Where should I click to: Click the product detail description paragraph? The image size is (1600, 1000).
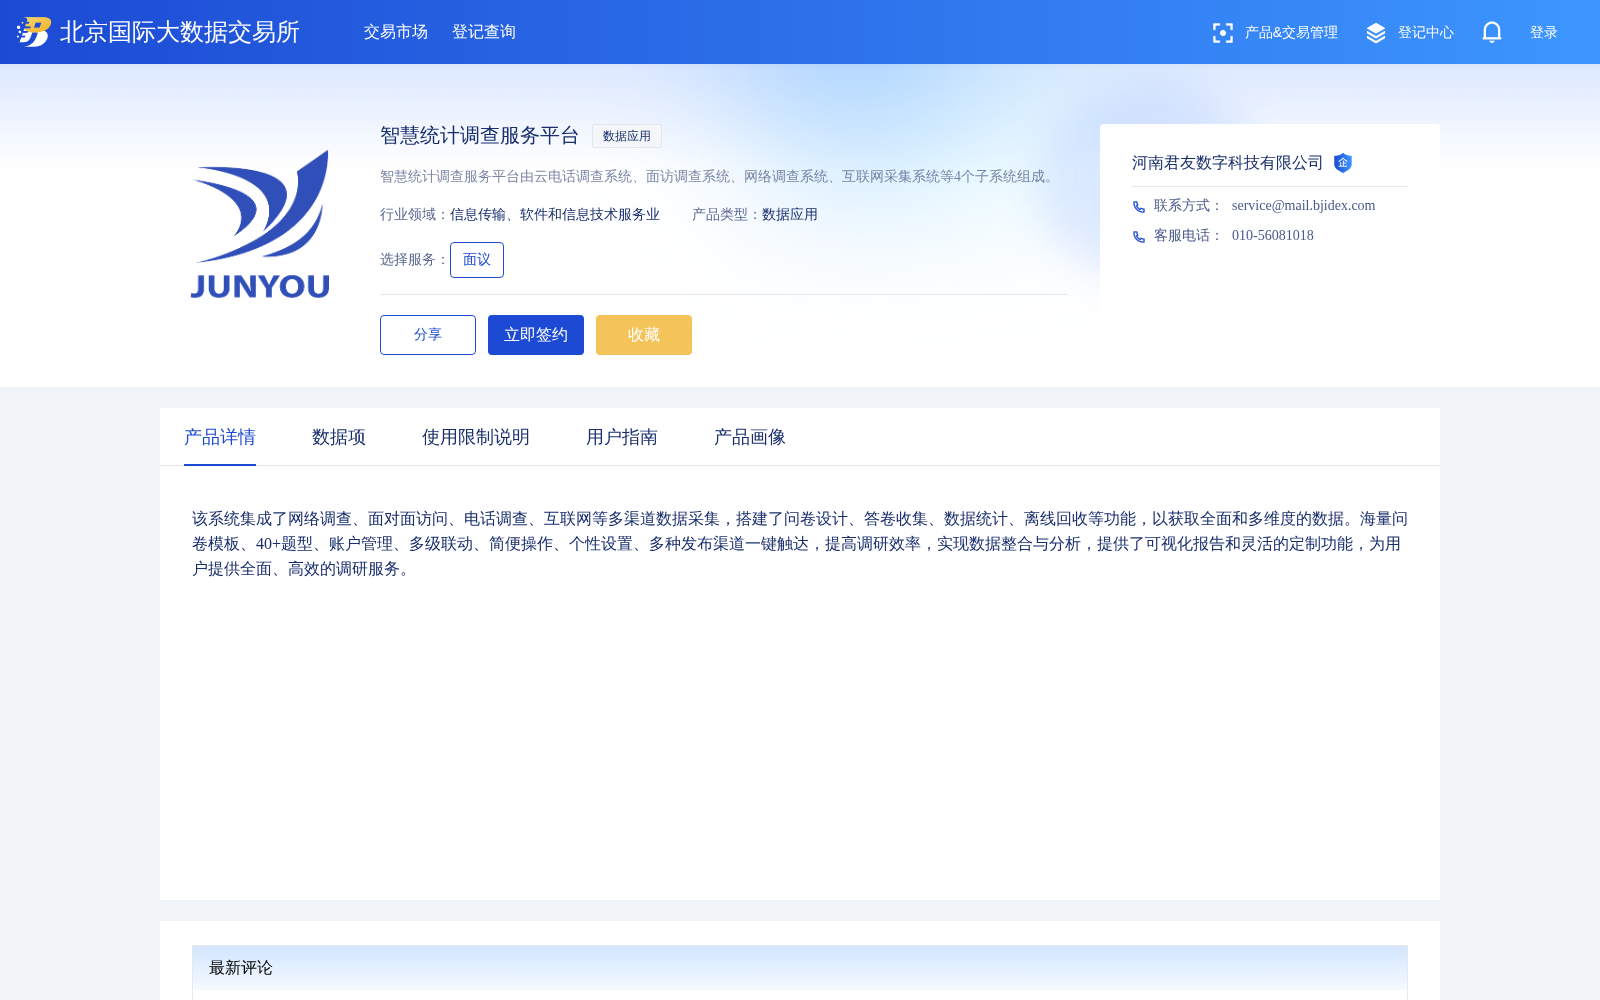tap(800, 544)
